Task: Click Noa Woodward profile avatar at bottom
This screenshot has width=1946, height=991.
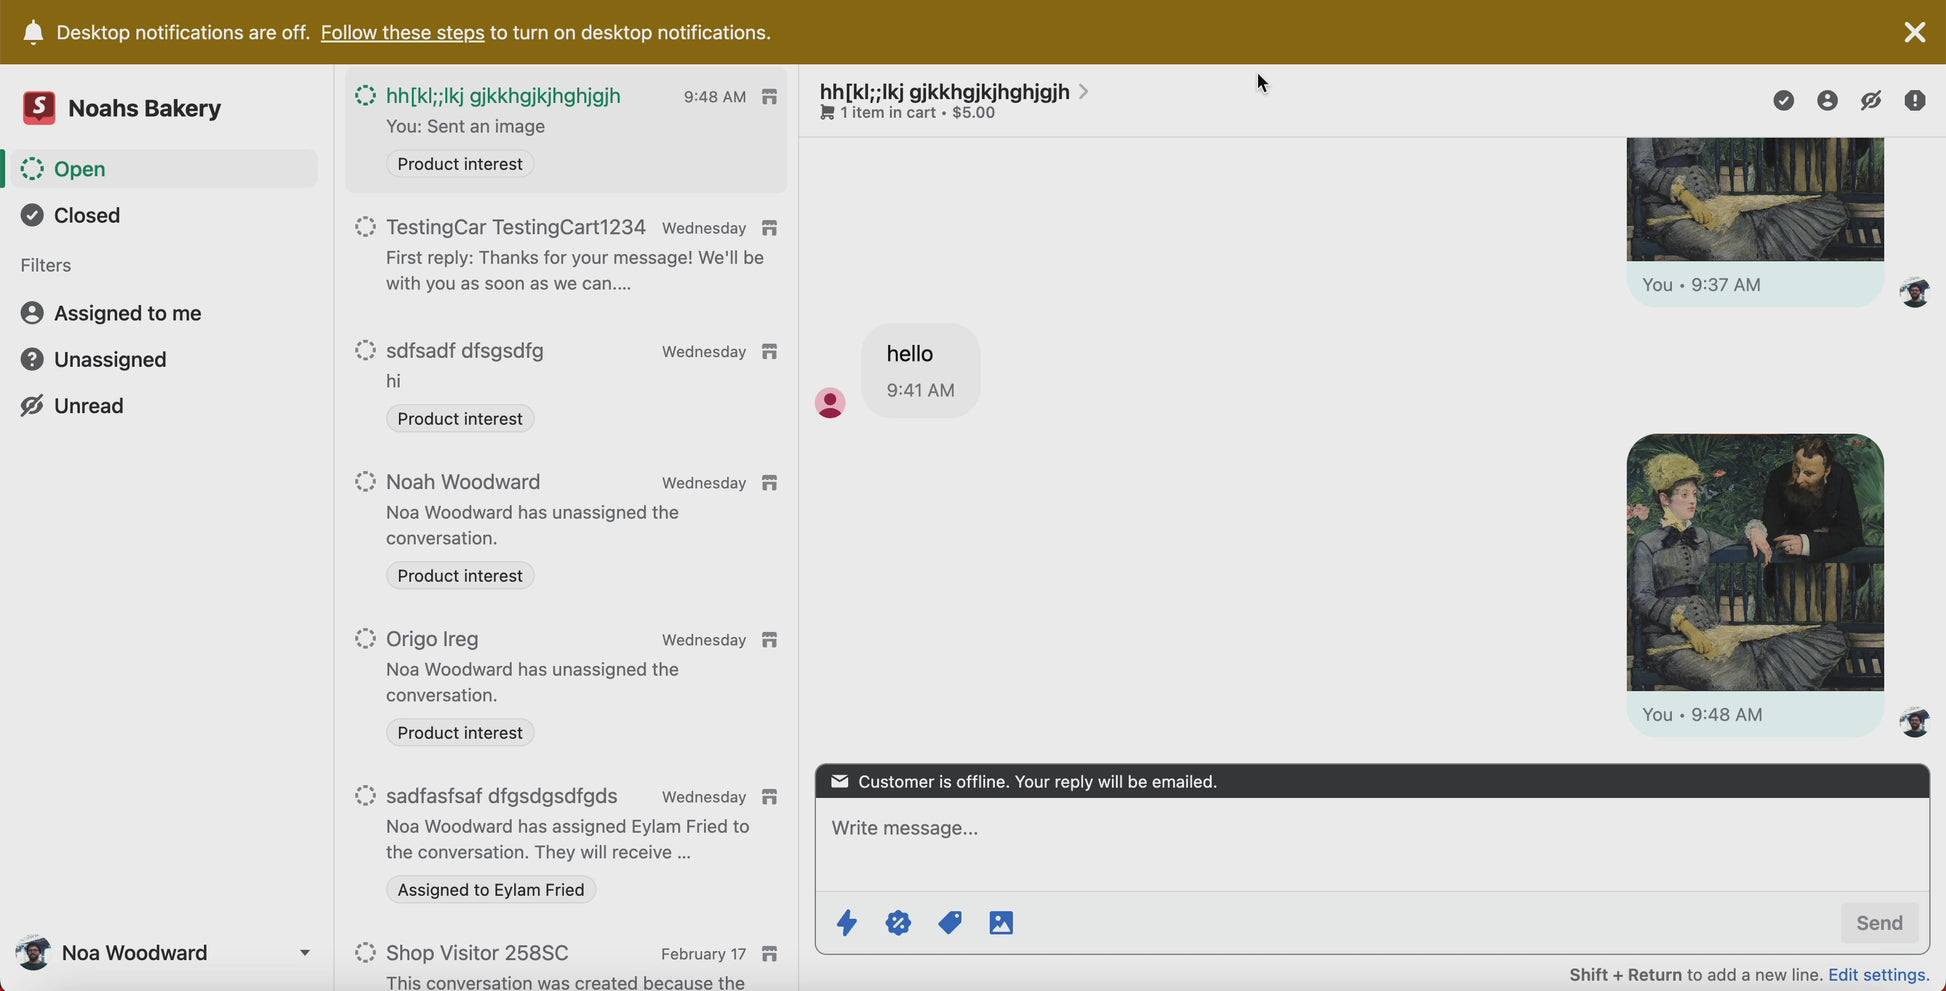Action: (33, 953)
